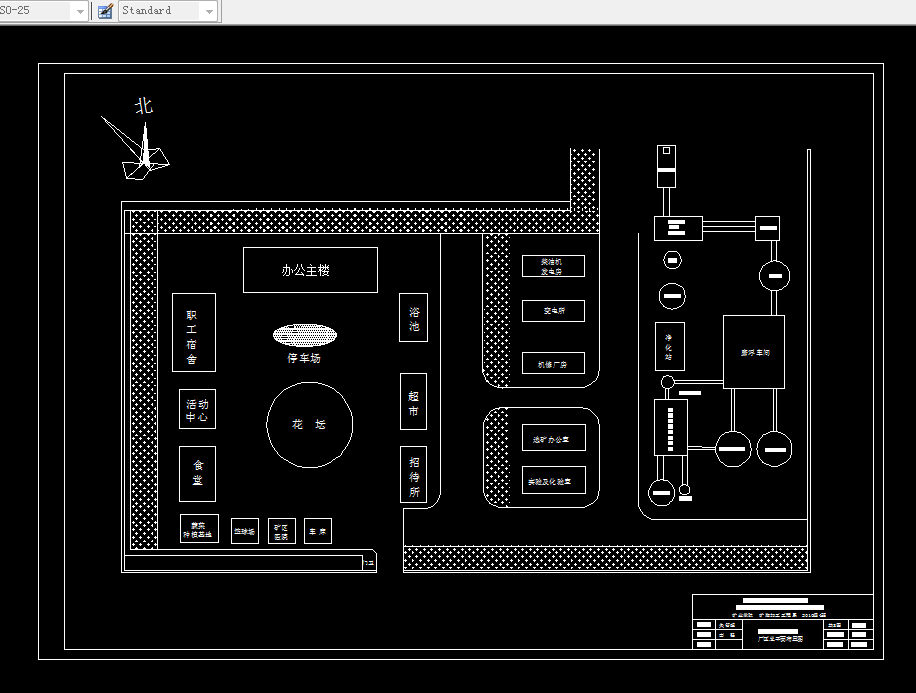Screen dimensions: 916x693
Task: Select the 浴池 building label
Action: point(414,319)
